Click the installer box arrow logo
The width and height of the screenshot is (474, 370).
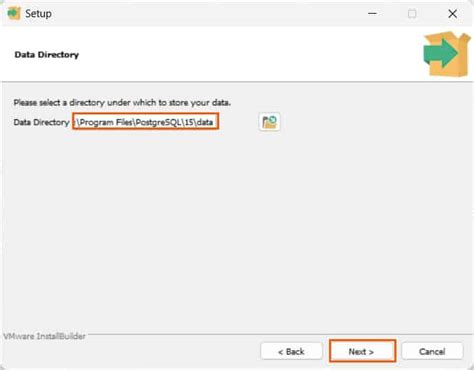pyautogui.click(x=447, y=54)
